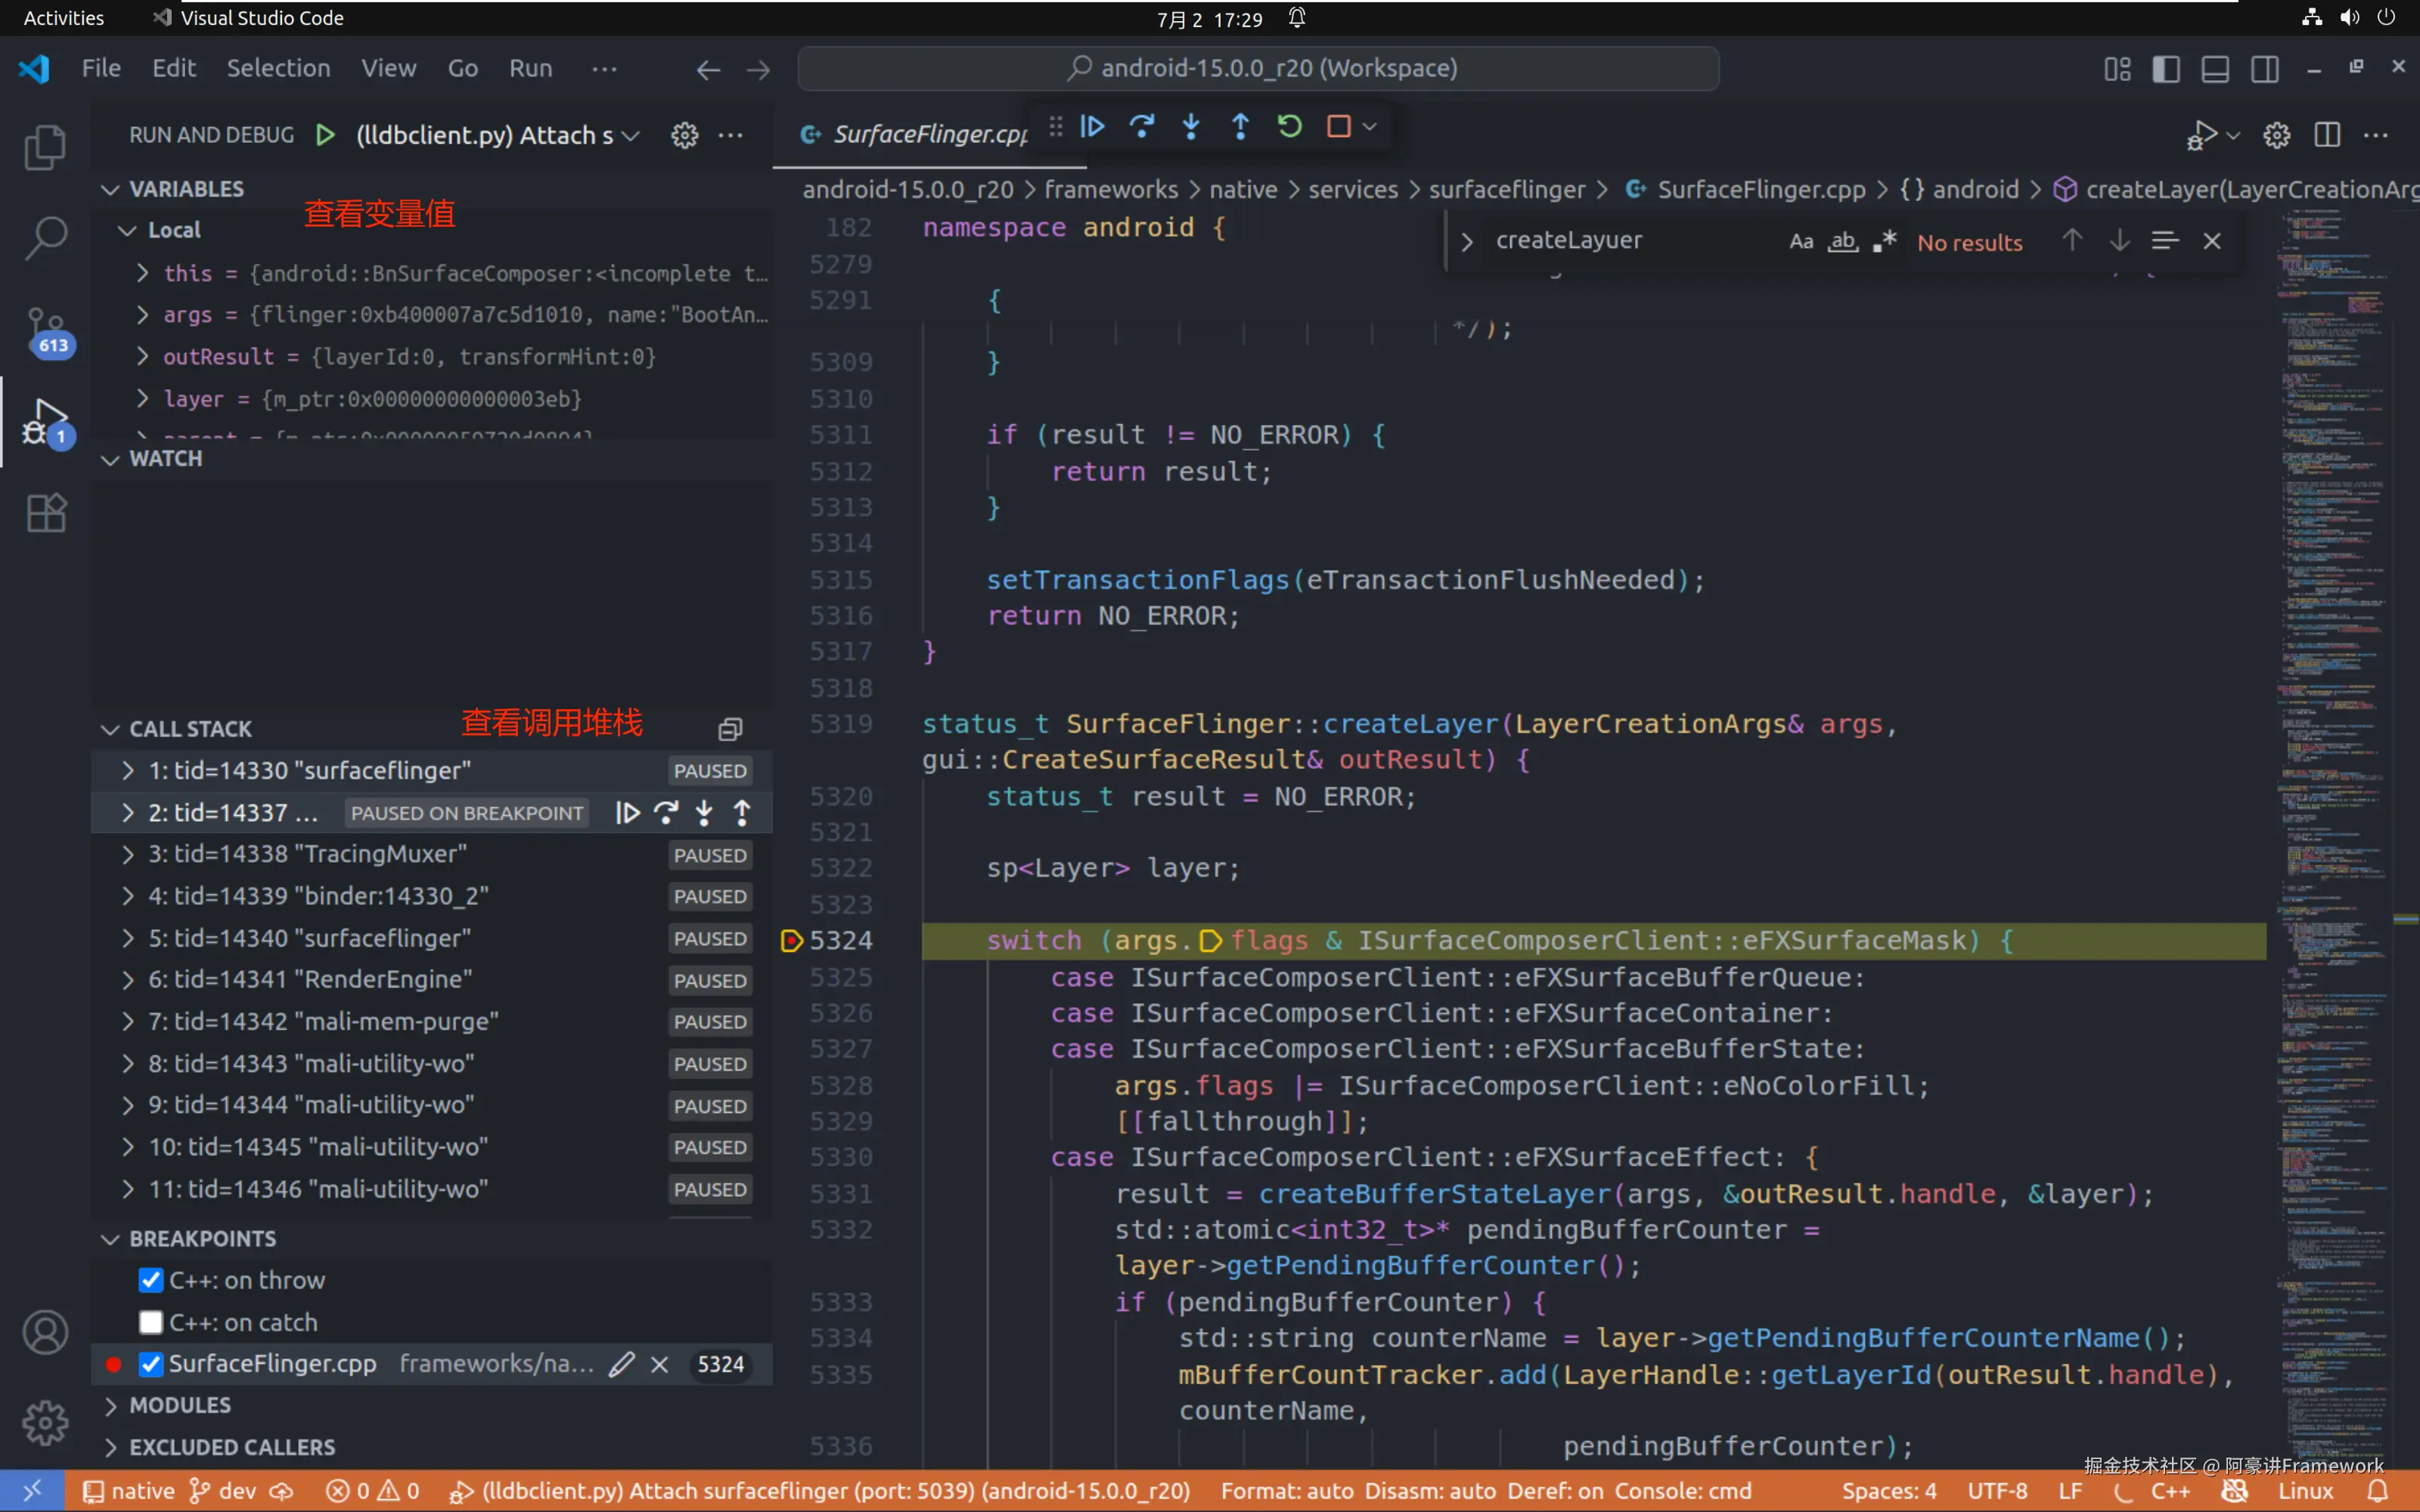The width and height of the screenshot is (2420, 1512).
Task: Expand the args variable
Action: coord(143,315)
